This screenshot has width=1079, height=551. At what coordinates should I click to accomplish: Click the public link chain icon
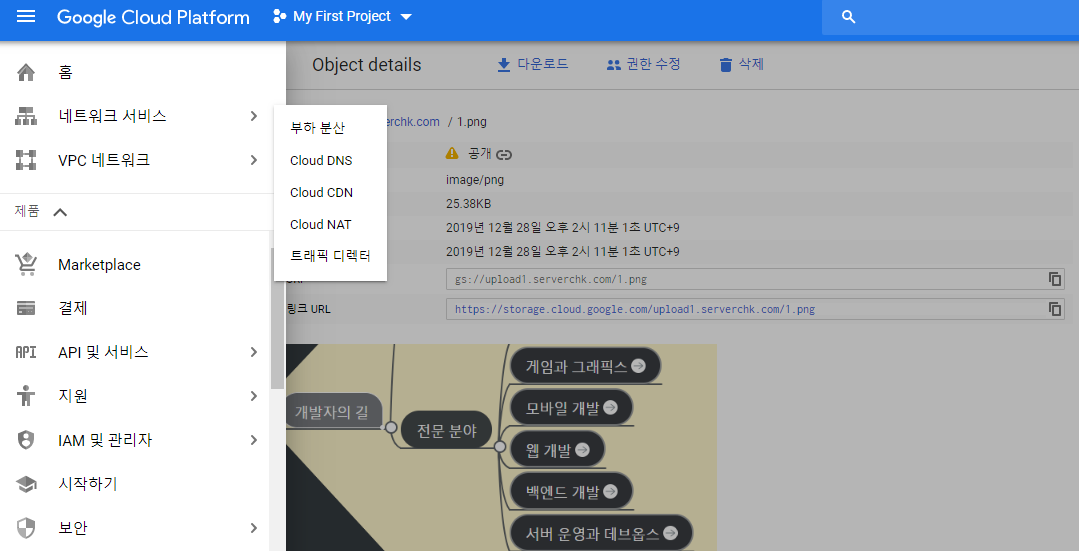click(504, 155)
